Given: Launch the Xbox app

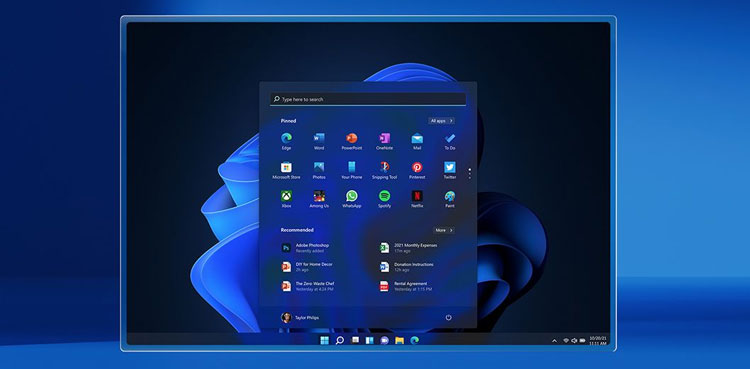Looking at the screenshot, I should click(286, 199).
